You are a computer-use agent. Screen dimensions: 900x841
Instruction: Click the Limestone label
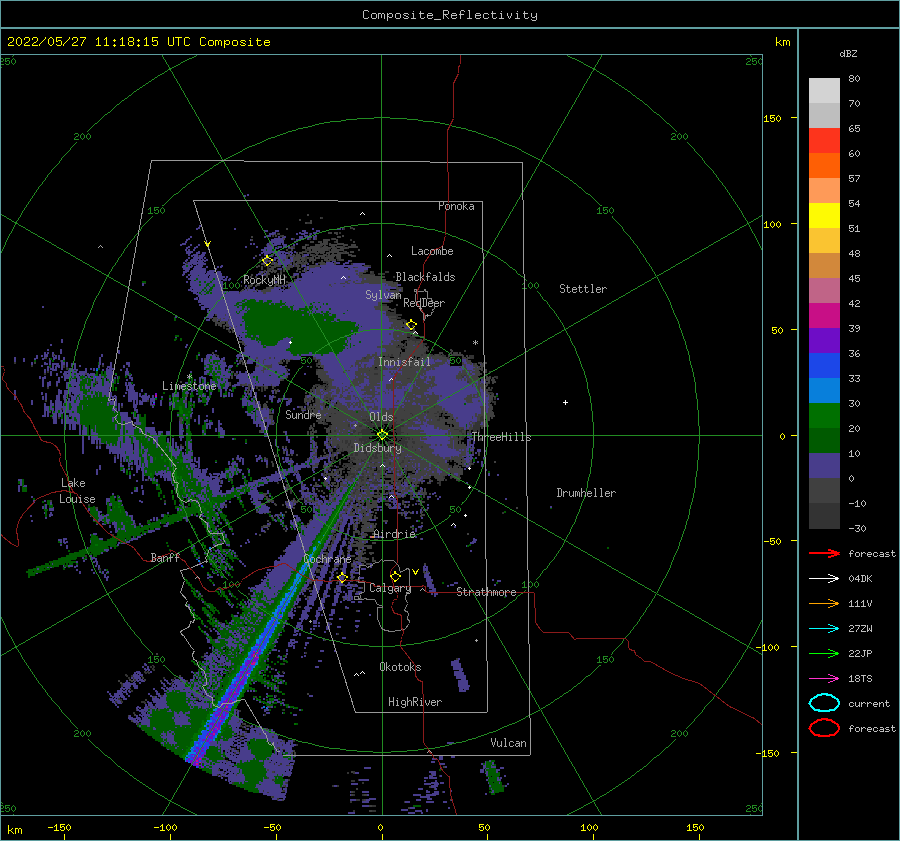tap(189, 386)
